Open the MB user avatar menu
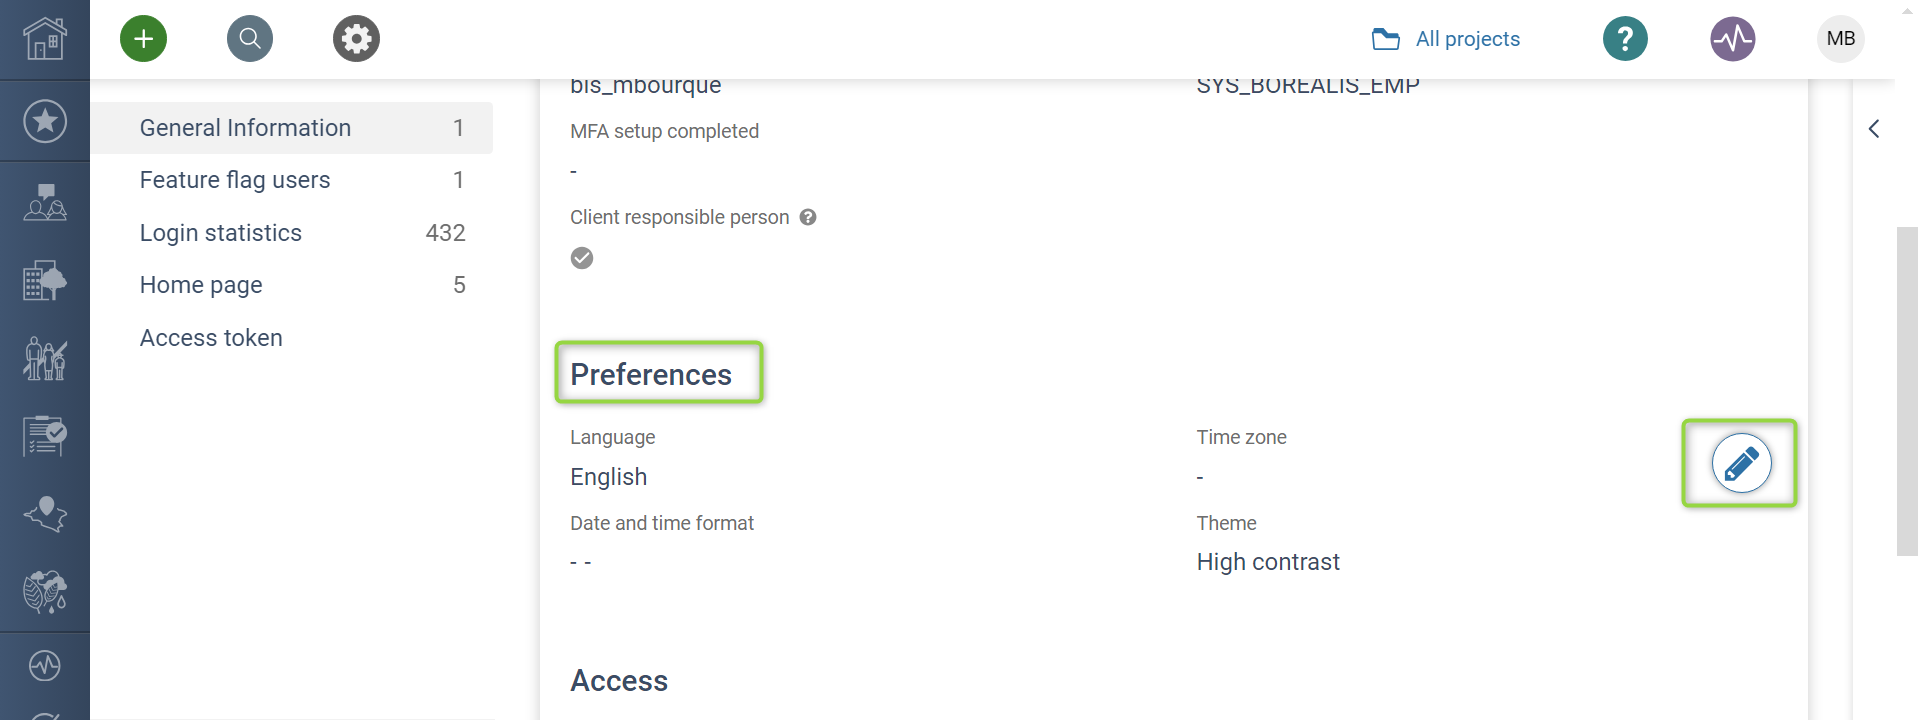This screenshot has width=1920, height=720. click(x=1840, y=39)
